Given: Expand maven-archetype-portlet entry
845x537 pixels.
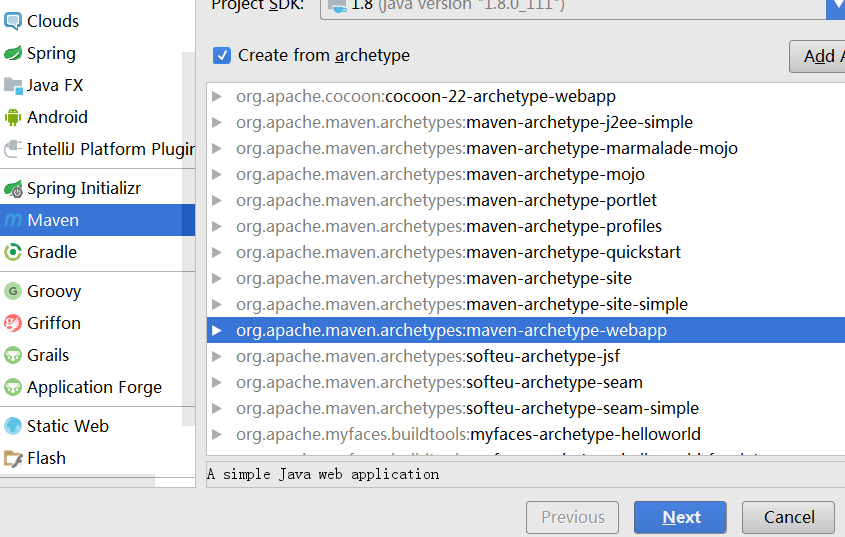Looking at the screenshot, I should pos(217,200).
